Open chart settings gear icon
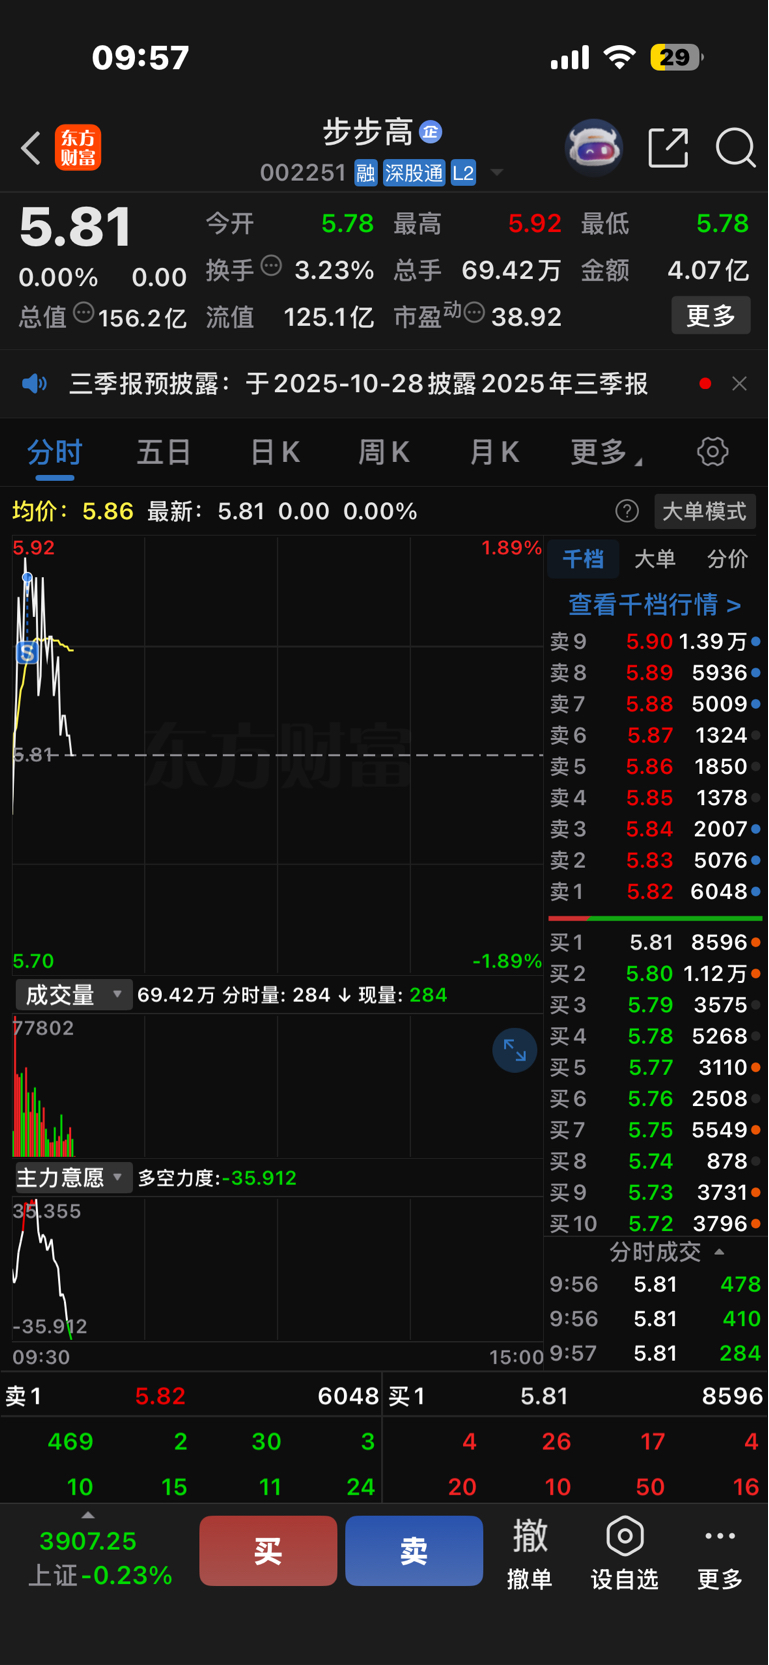Viewport: 769px width, 1665px height. (712, 451)
